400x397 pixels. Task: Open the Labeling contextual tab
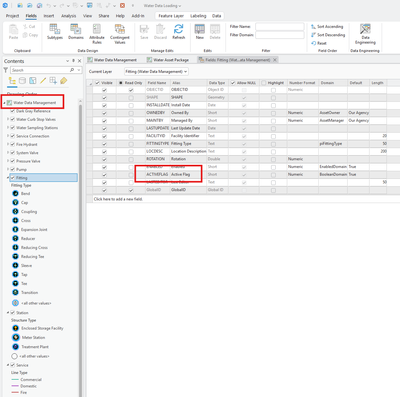198,16
